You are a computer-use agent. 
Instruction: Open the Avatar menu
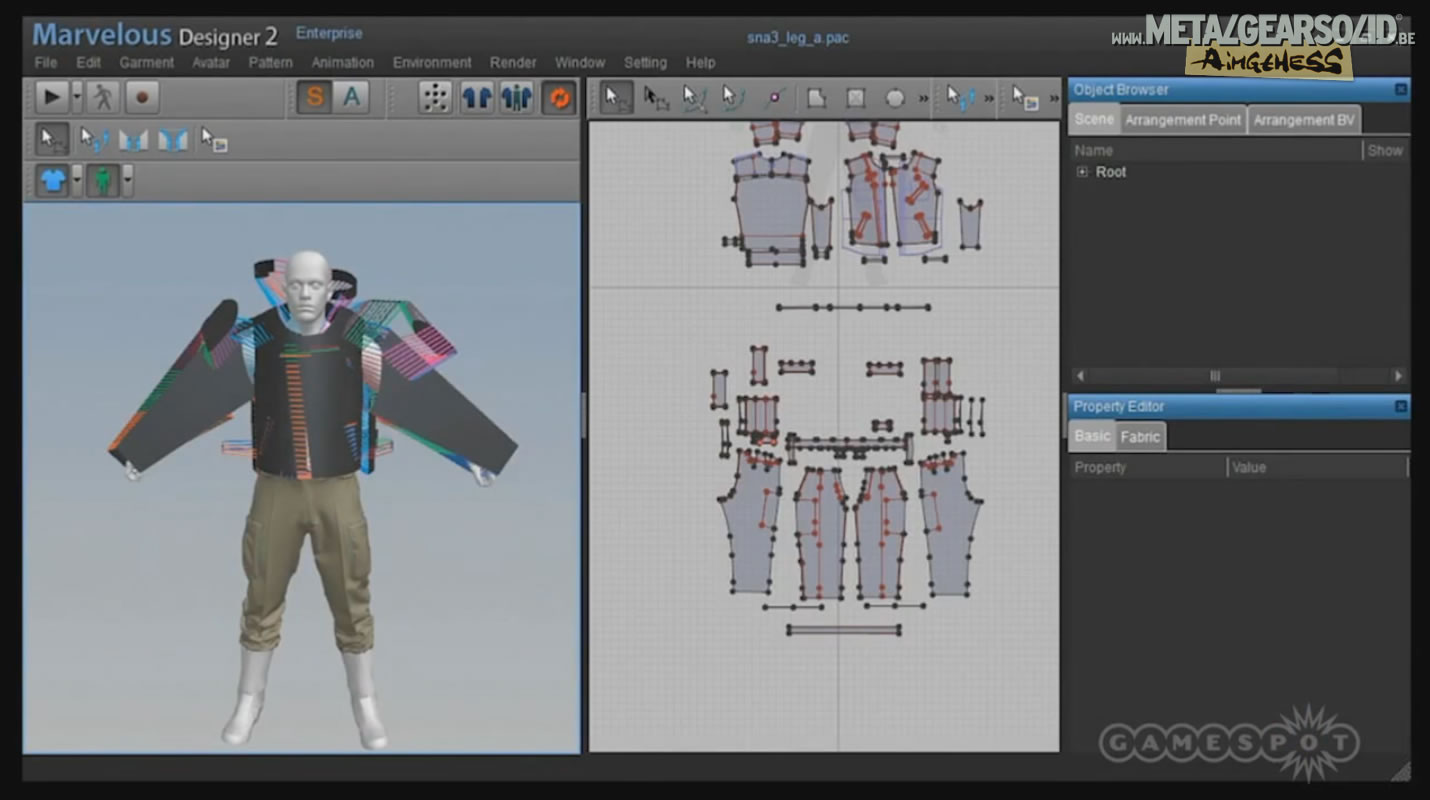click(211, 62)
